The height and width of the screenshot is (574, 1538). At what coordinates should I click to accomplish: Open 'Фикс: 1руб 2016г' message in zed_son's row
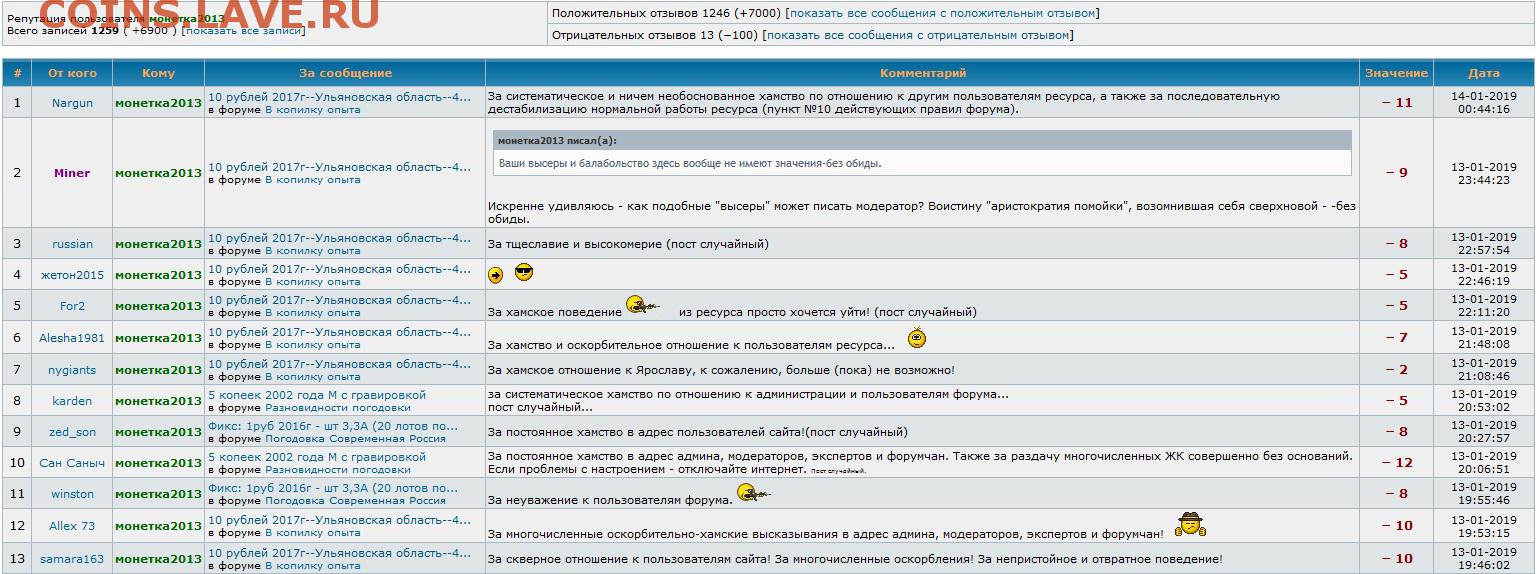(x=333, y=426)
